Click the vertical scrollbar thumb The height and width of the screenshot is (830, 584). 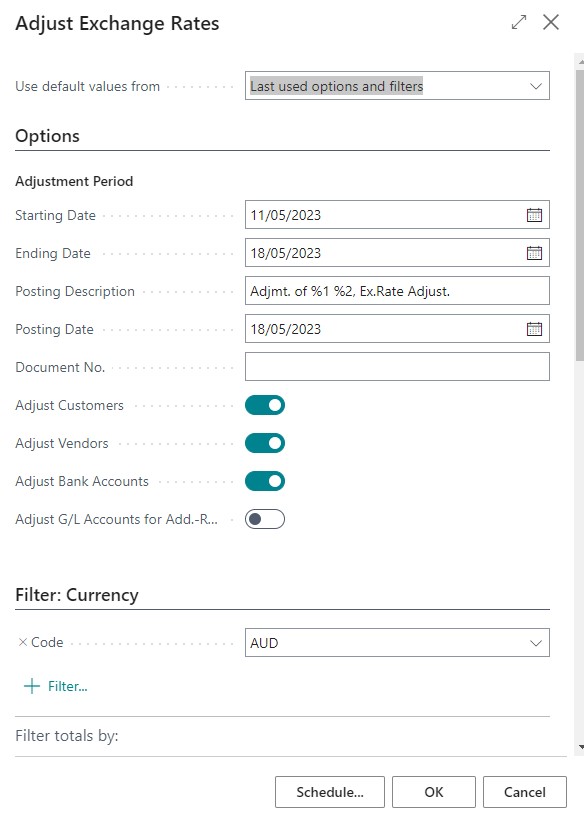coord(580,214)
